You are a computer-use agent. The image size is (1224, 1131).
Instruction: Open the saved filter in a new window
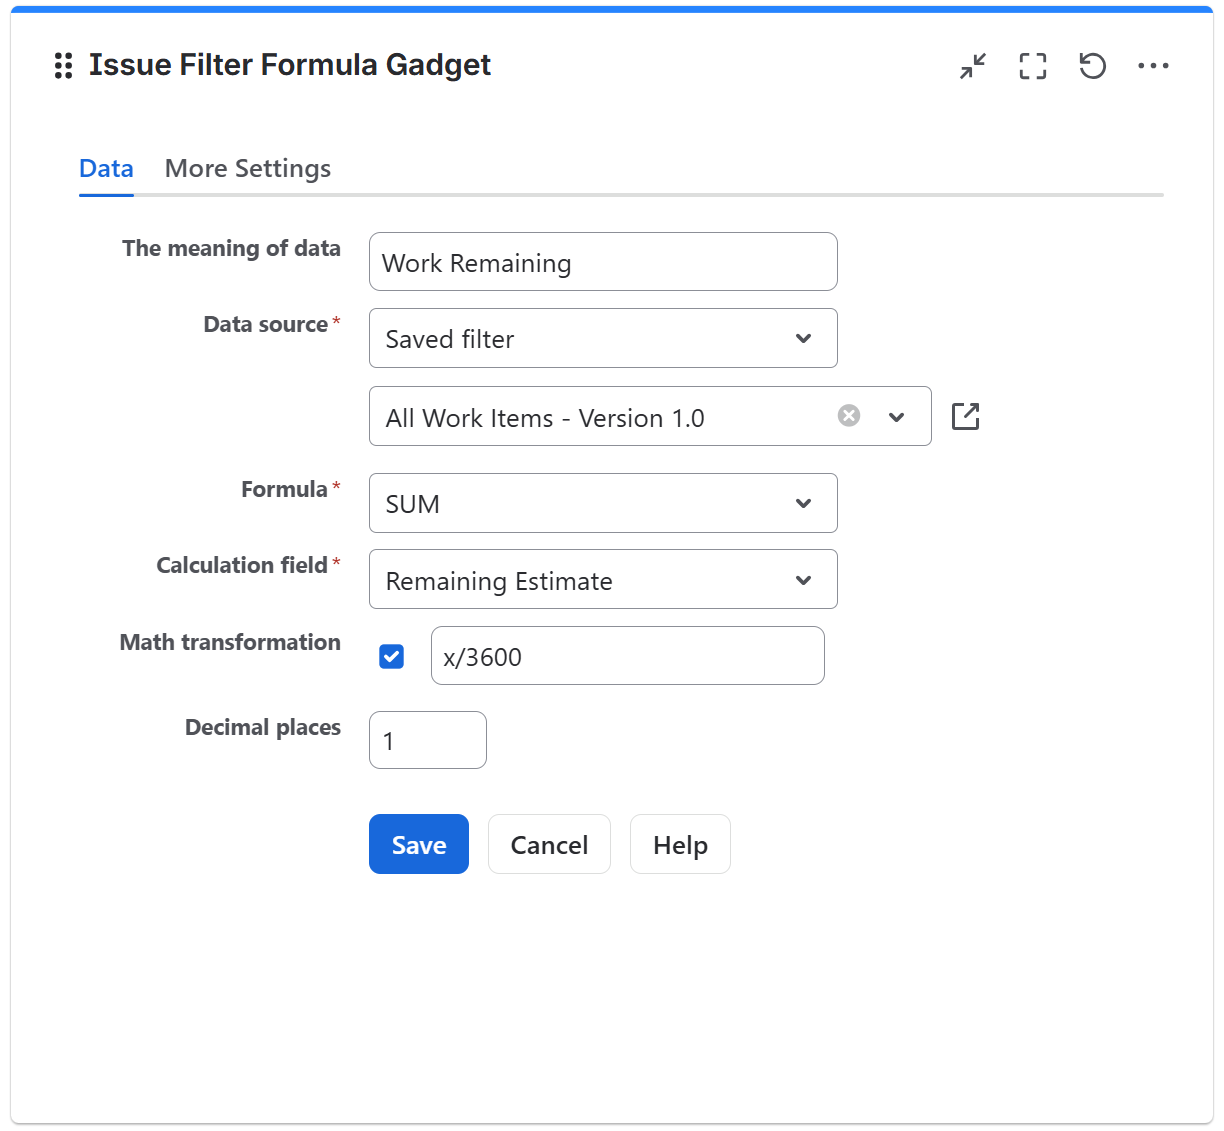click(x=965, y=416)
